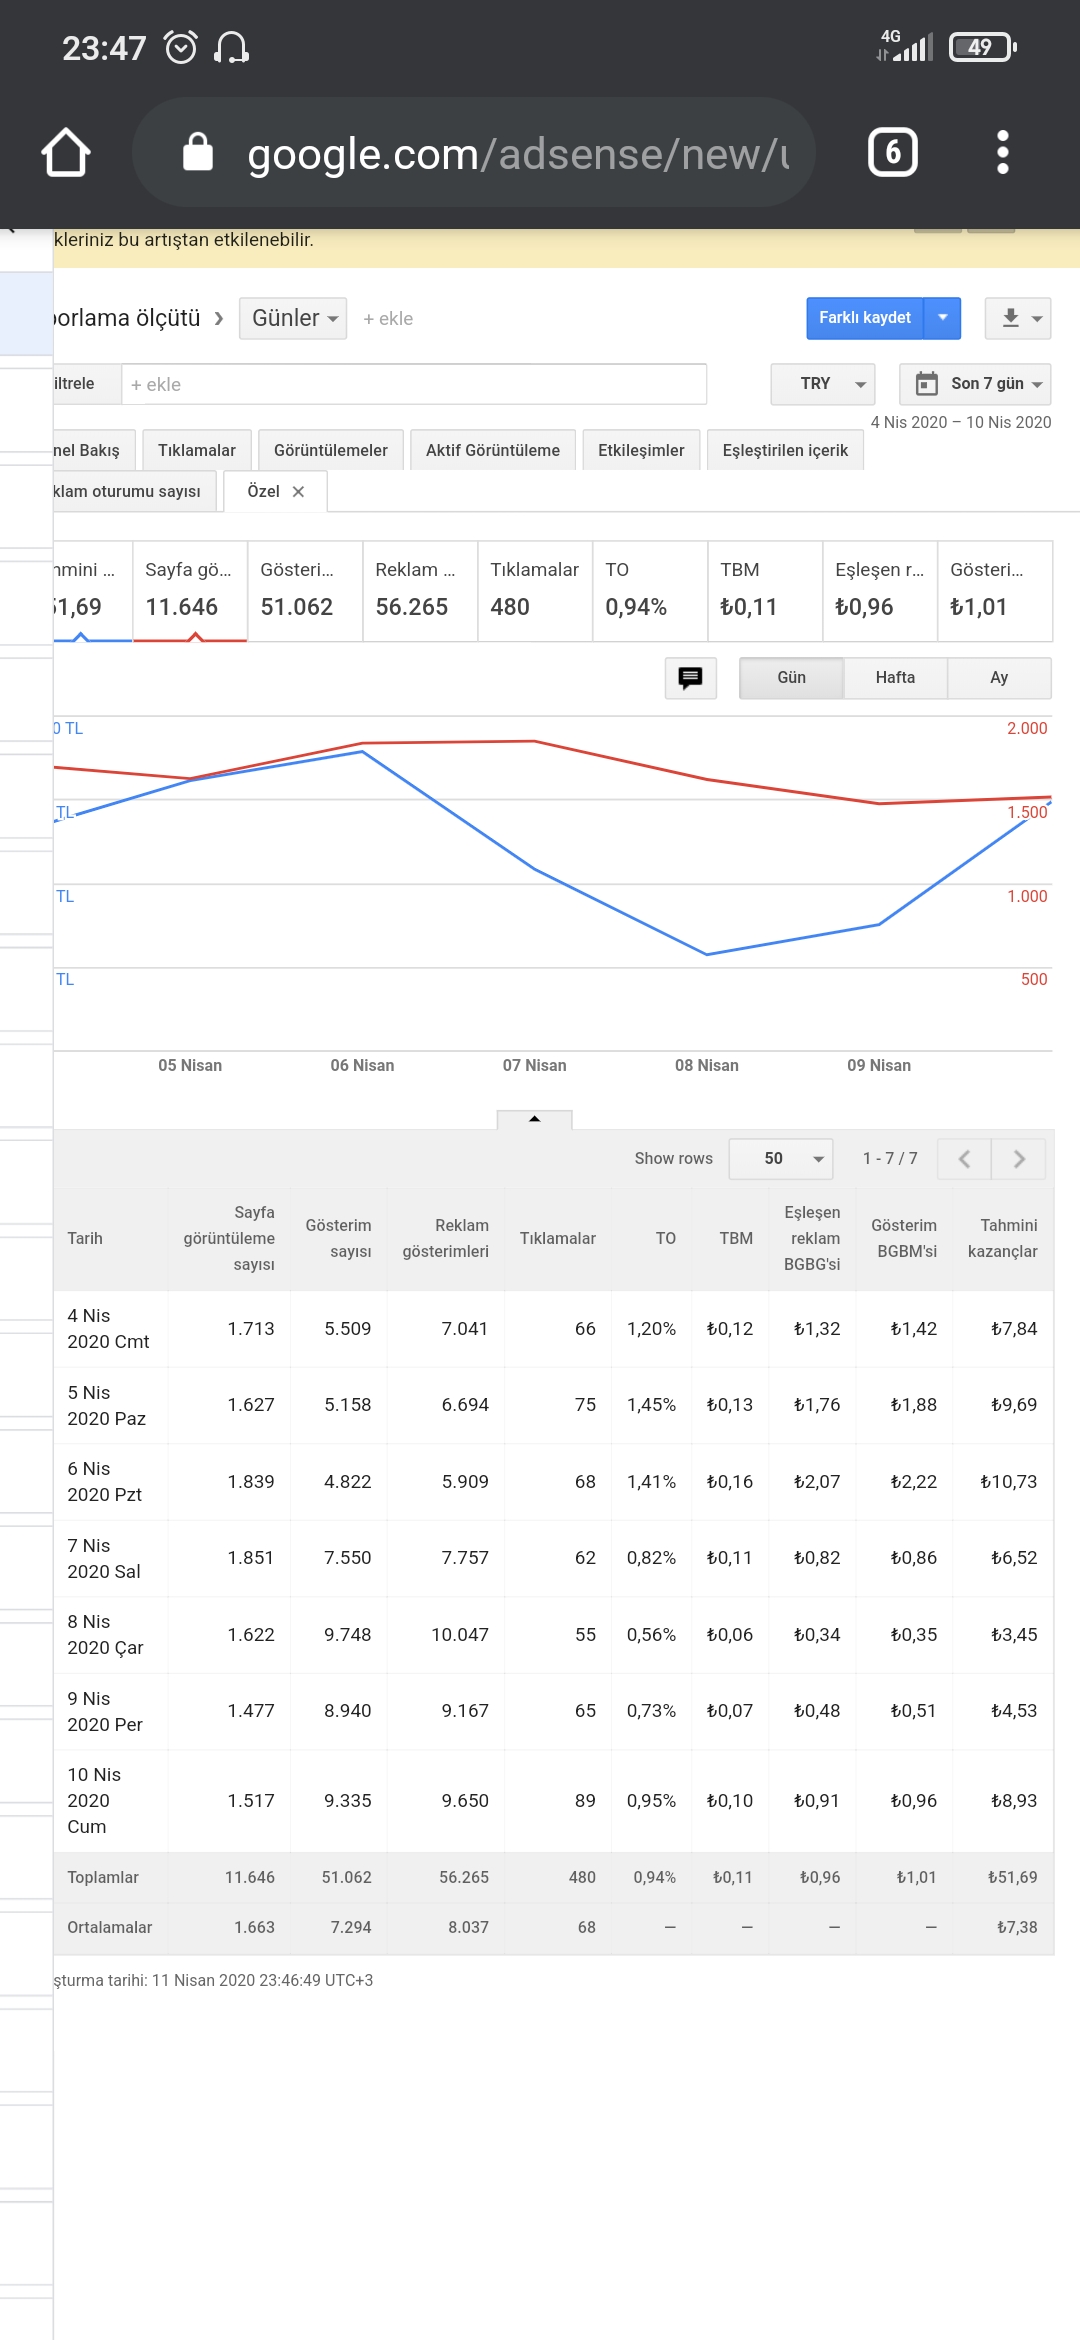The width and height of the screenshot is (1080, 2340).
Task: Tap the google.com/adsense address bar
Action: click(474, 152)
